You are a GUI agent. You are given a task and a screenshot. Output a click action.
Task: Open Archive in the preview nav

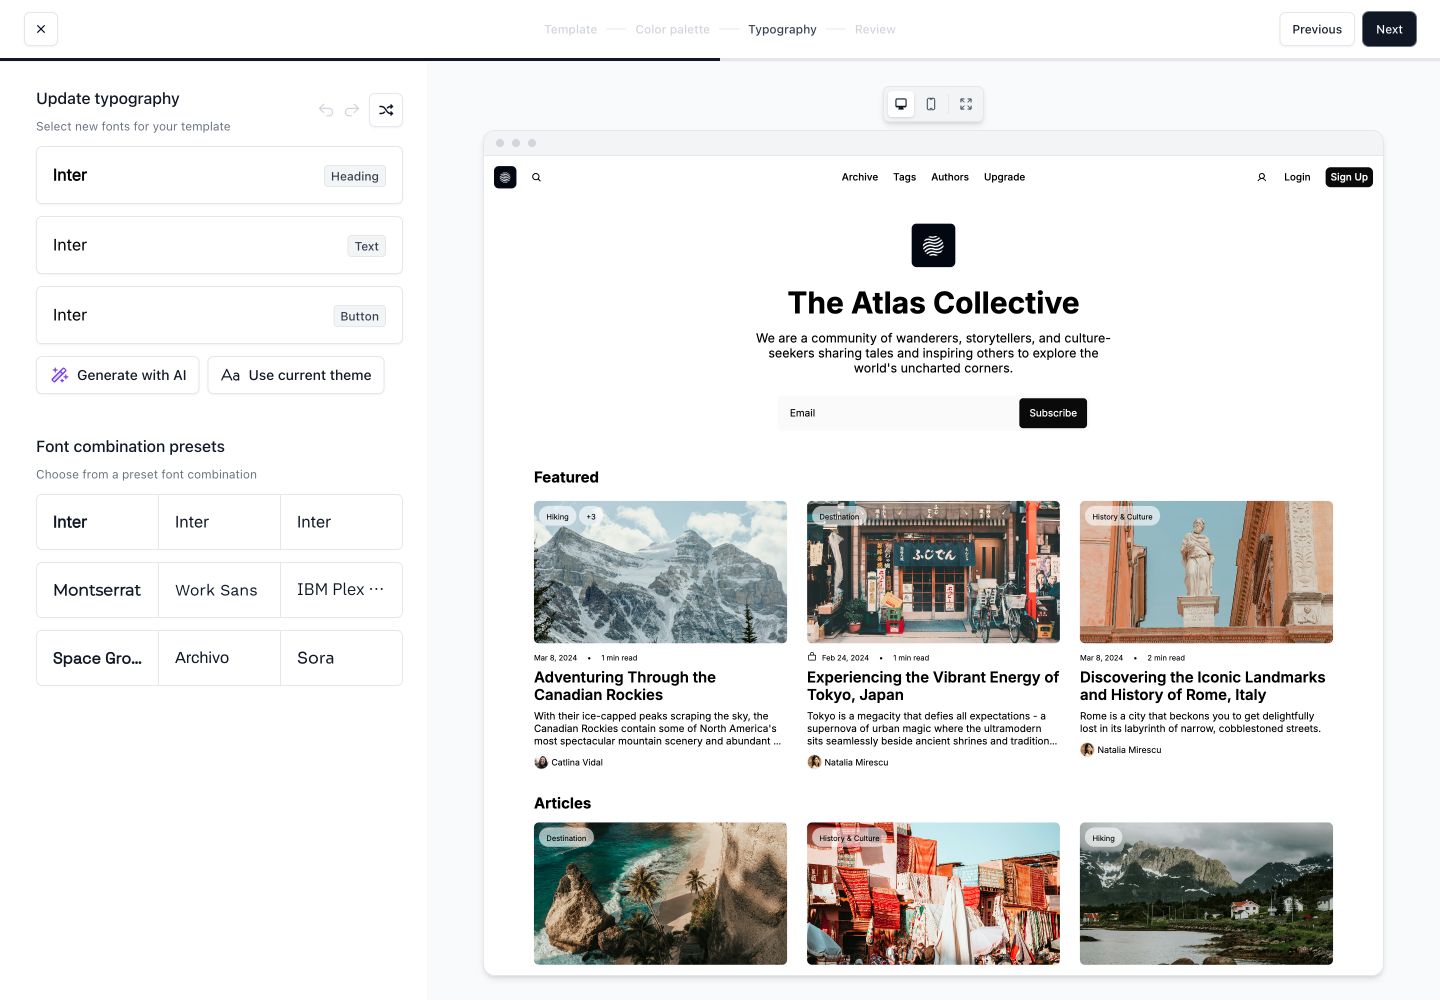(860, 177)
